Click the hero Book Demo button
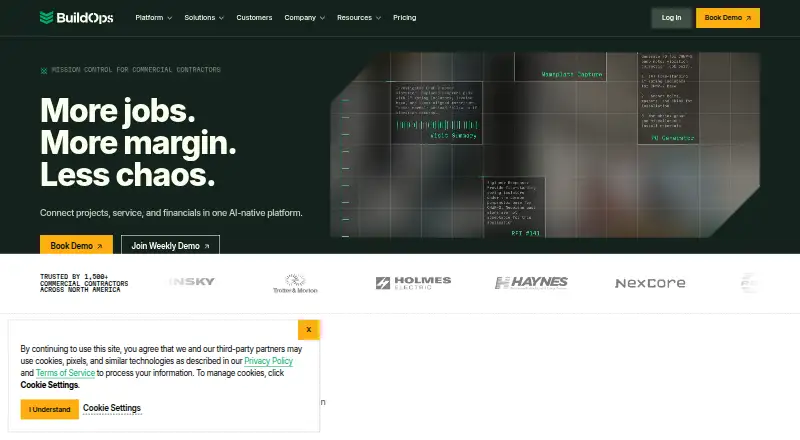This screenshot has height=440, width=800. click(77, 245)
